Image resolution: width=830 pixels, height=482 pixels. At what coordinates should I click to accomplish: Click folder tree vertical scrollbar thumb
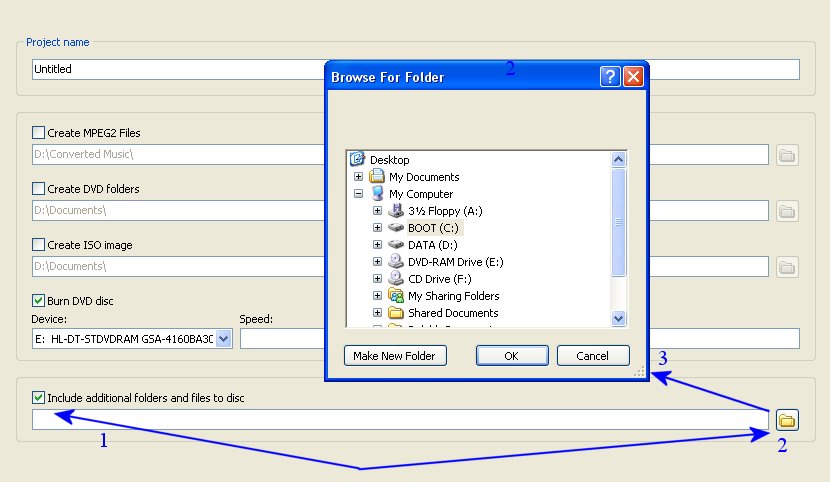point(618,222)
